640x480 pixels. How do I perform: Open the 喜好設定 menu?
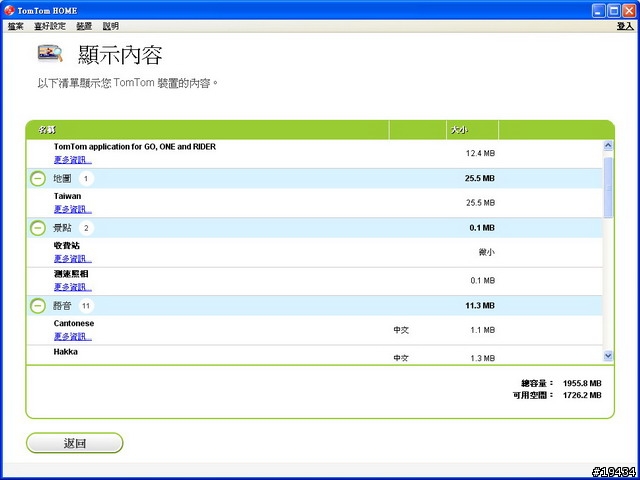point(50,26)
